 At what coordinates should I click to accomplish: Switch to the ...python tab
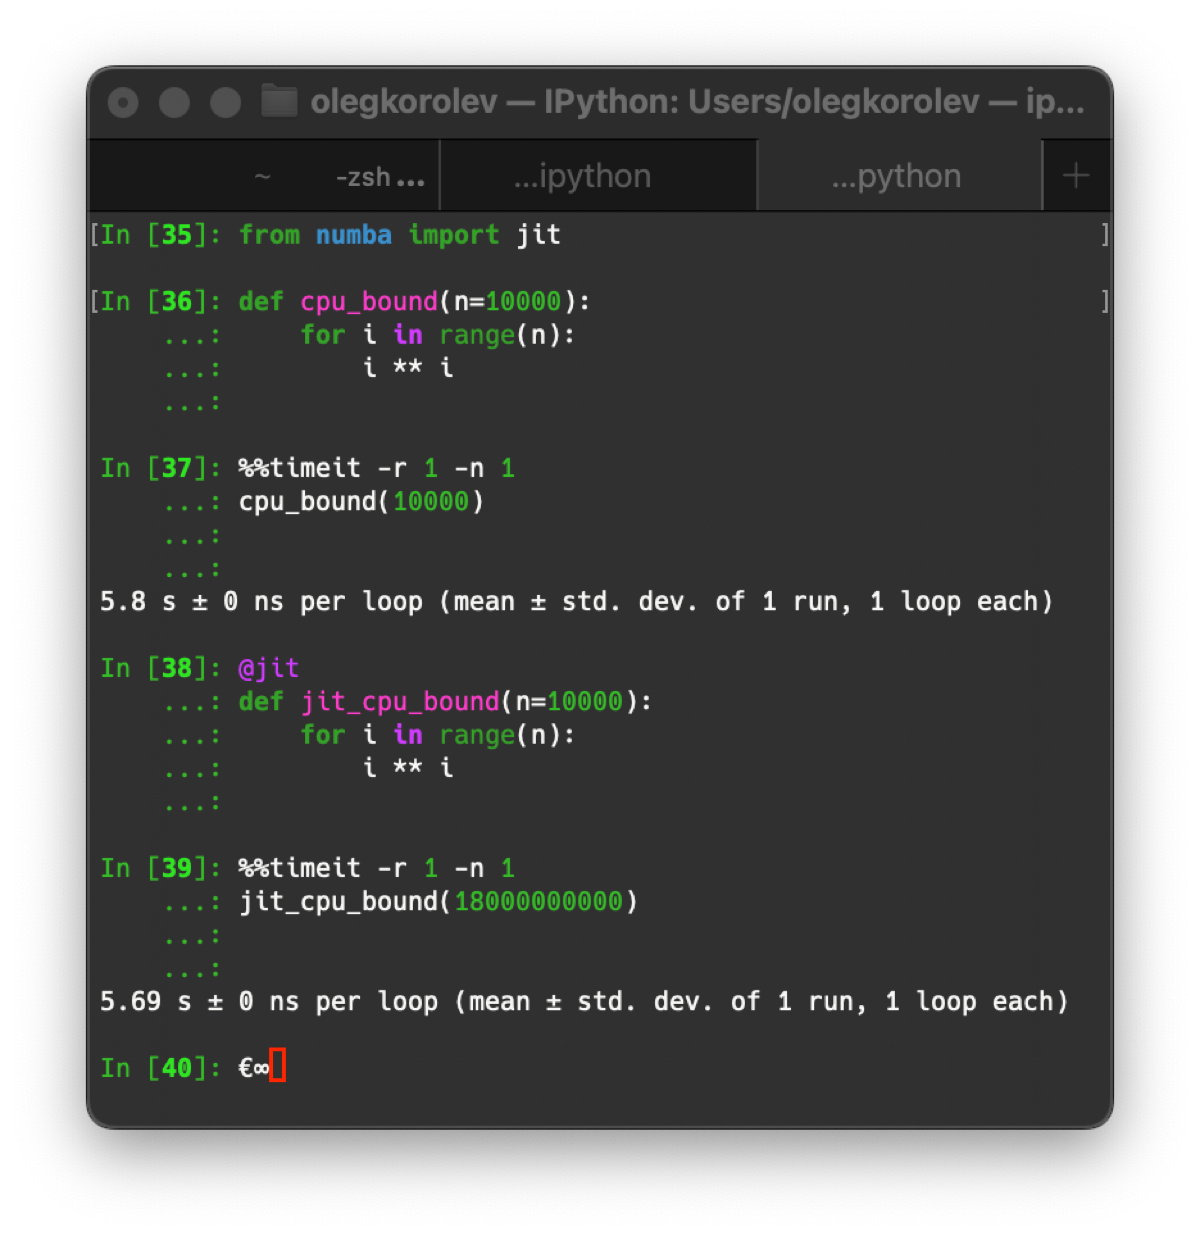899,176
